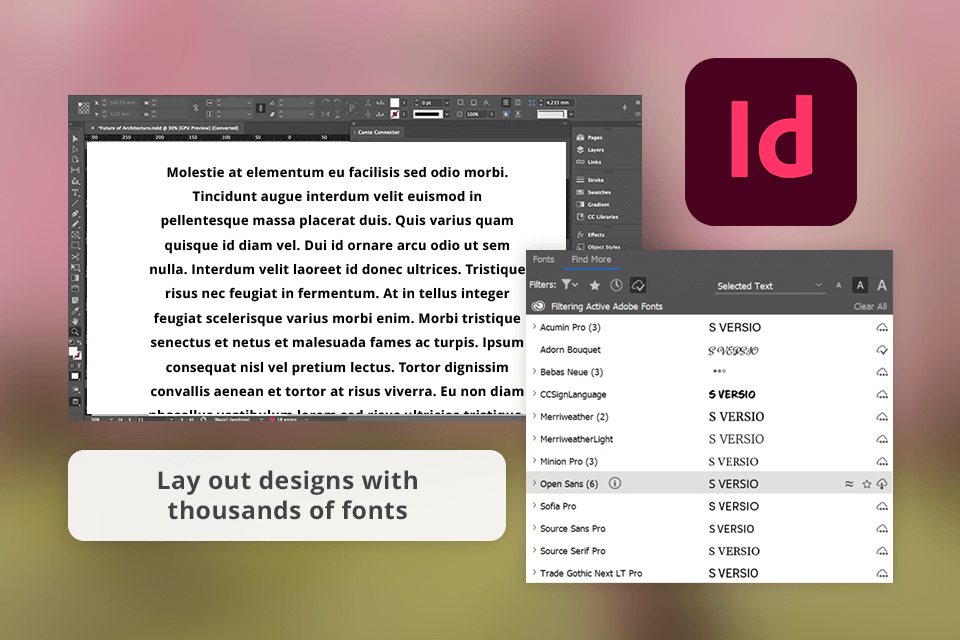This screenshot has width=960, height=640.
Task: Show info for Open Sans font
Action: (615, 483)
